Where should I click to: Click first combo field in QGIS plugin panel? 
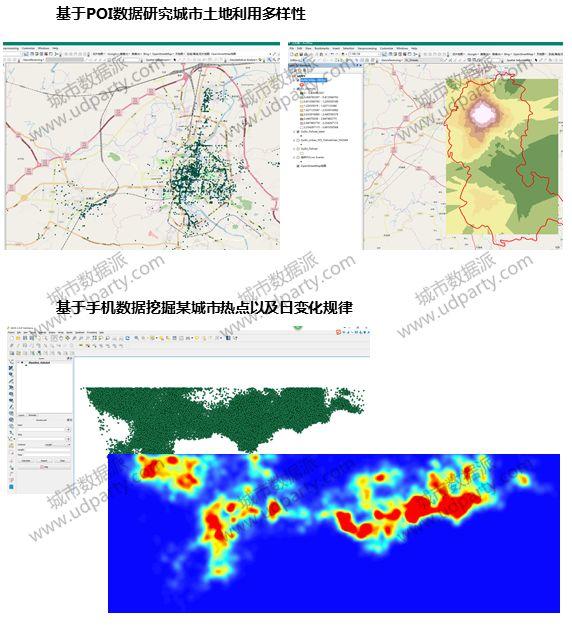41,430
